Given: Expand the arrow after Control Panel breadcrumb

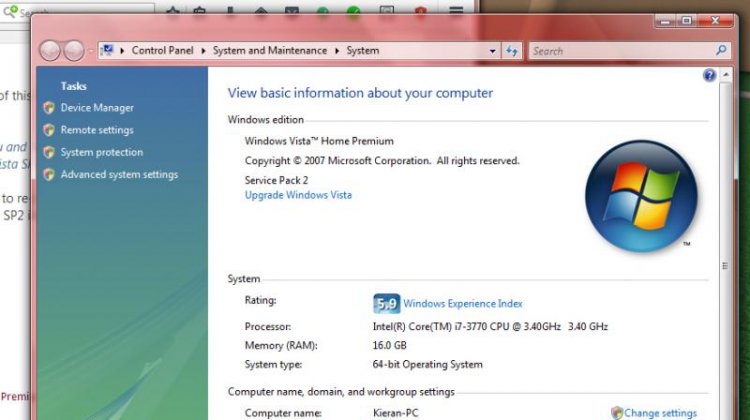Looking at the screenshot, I should (203, 51).
